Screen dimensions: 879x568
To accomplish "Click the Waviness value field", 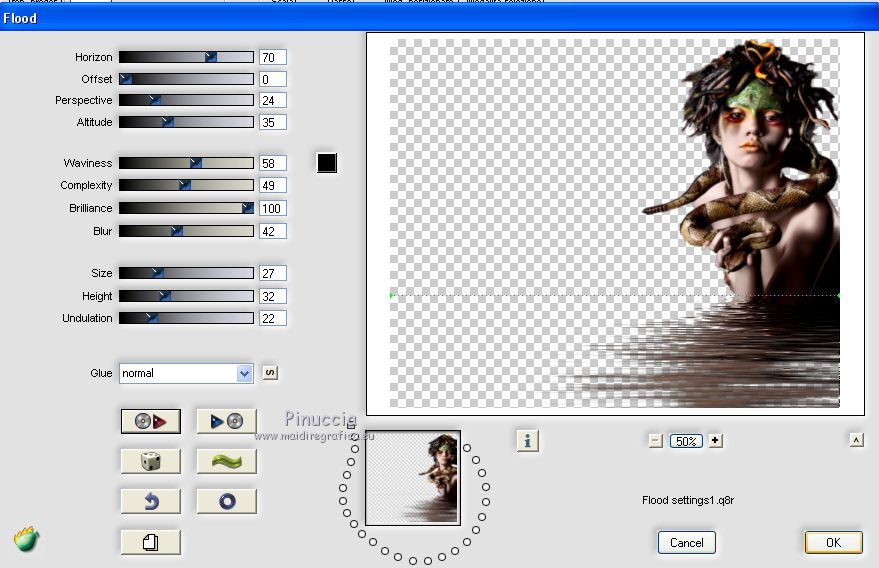I will [273, 163].
